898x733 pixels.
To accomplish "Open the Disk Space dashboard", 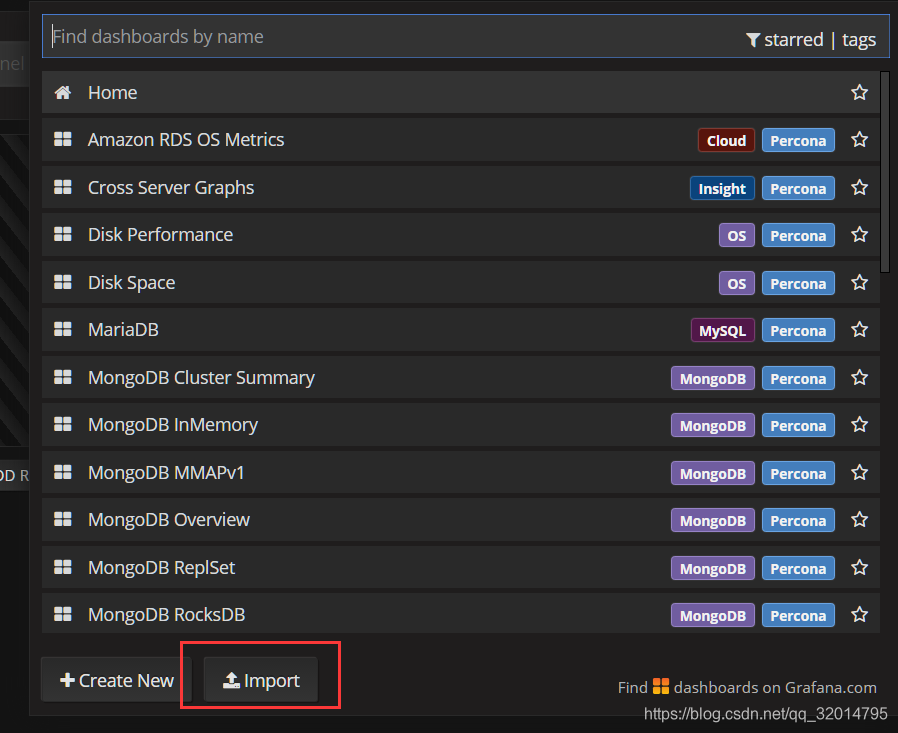I will click(x=460, y=283).
